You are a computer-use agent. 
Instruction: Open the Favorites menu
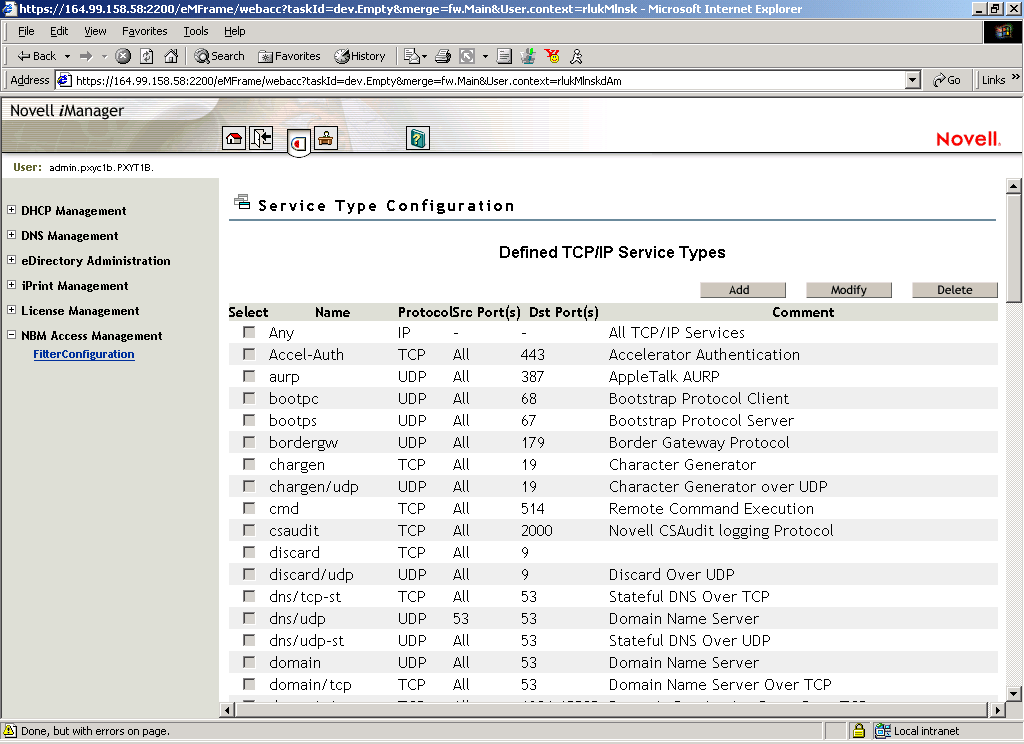tap(144, 31)
